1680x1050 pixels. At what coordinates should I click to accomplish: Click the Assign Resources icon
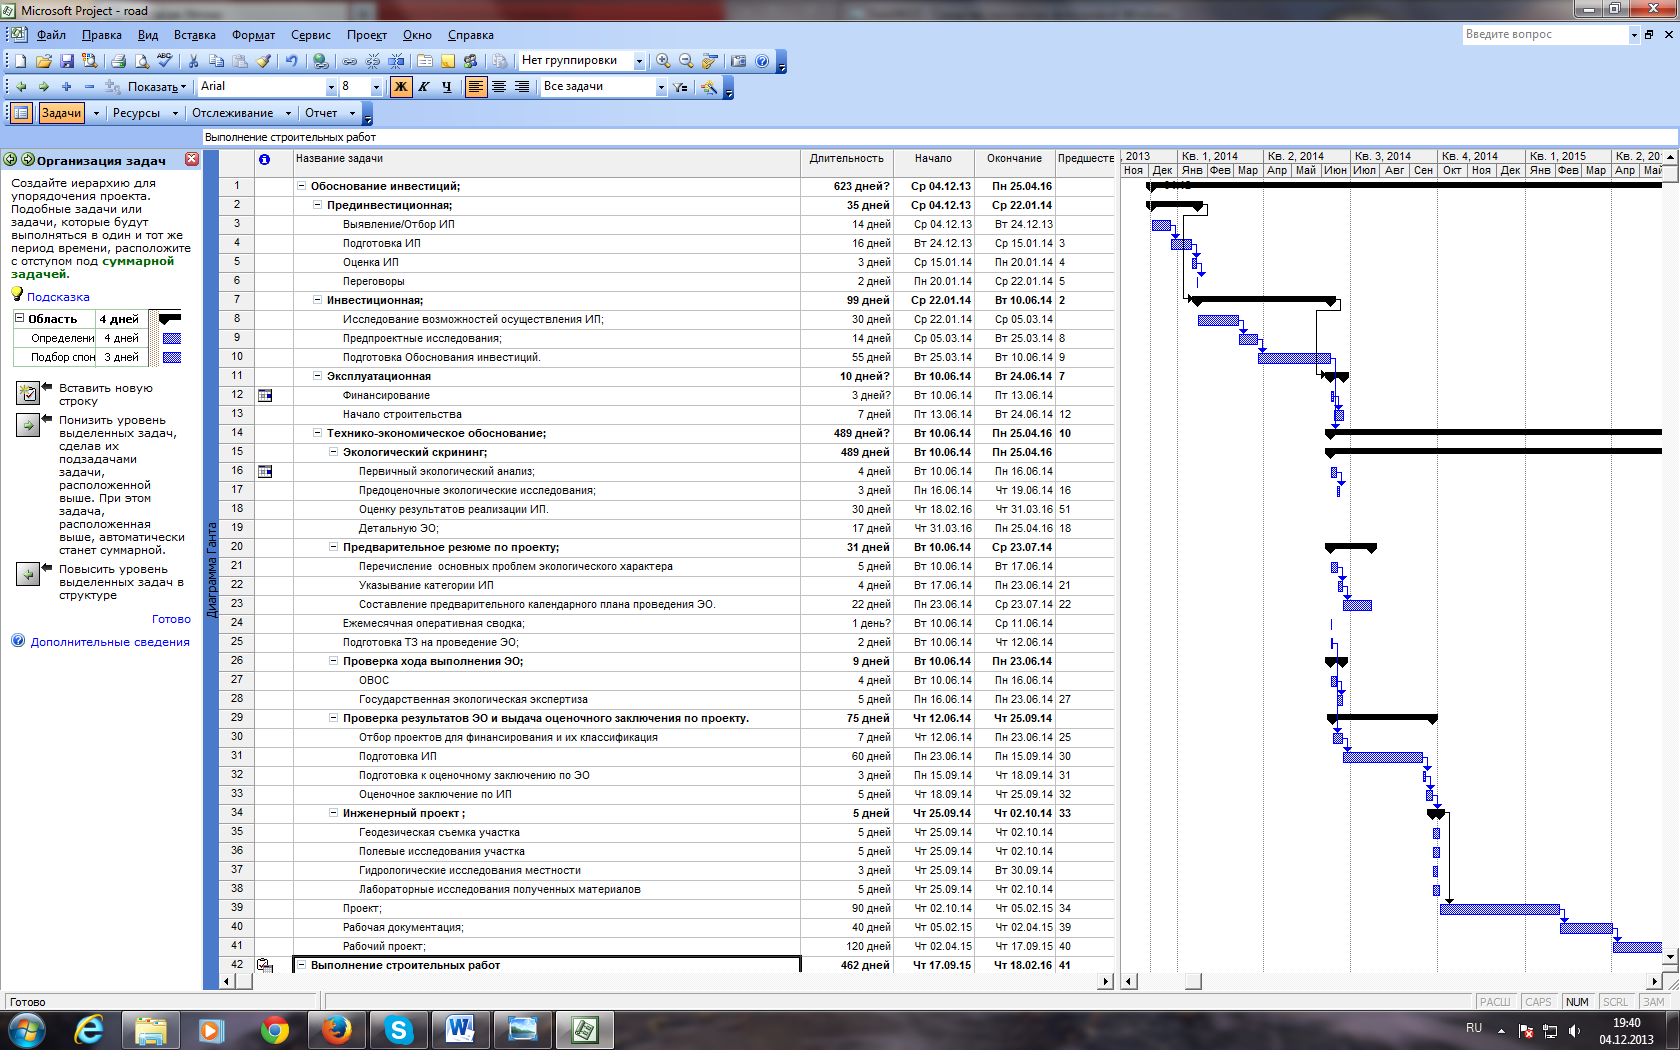[471, 61]
